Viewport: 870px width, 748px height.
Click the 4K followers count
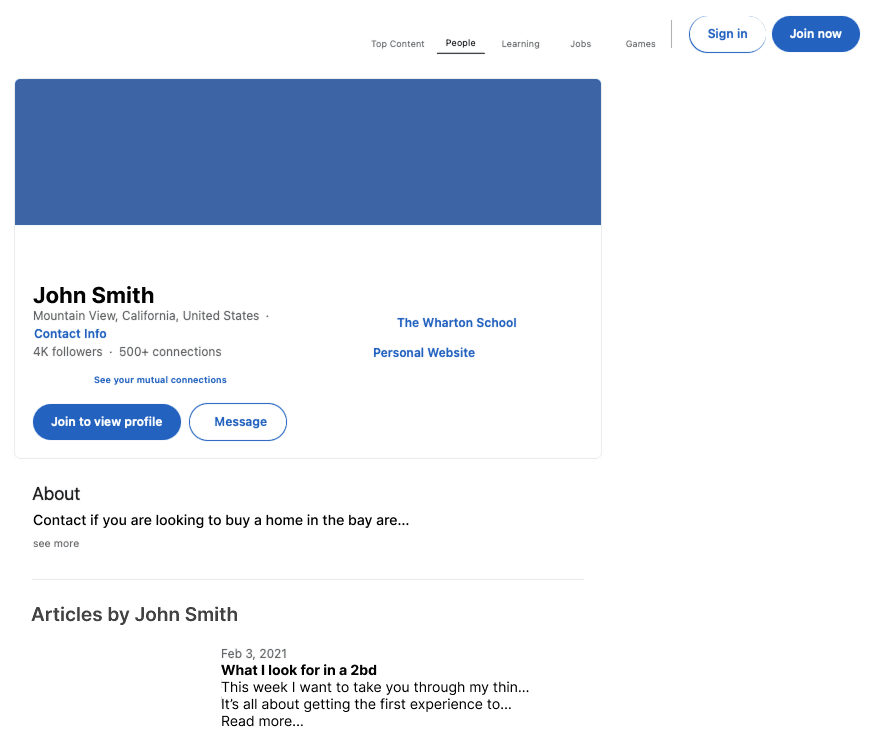point(67,352)
